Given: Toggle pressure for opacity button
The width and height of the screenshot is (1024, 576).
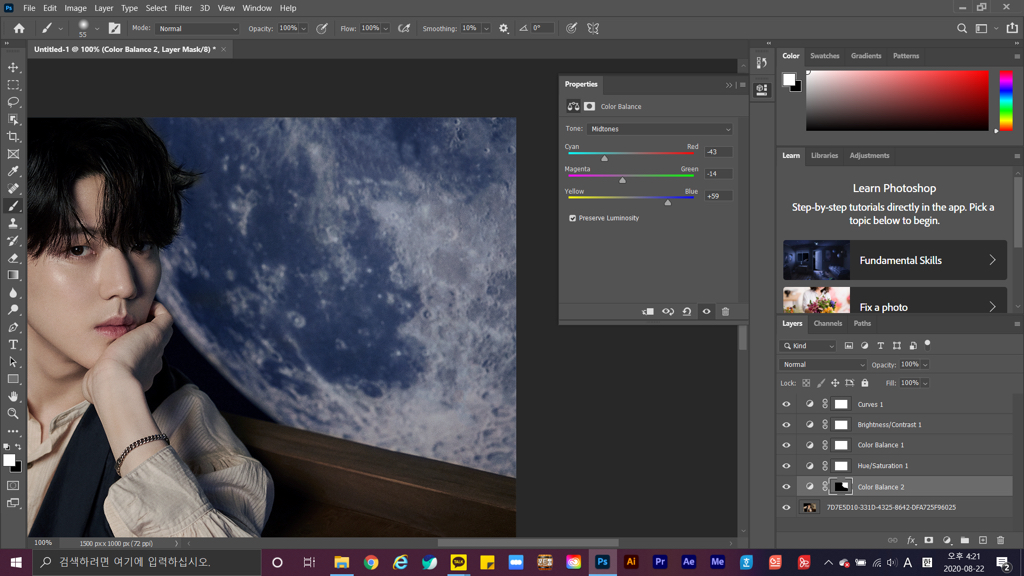Looking at the screenshot, I should [322, 28].
